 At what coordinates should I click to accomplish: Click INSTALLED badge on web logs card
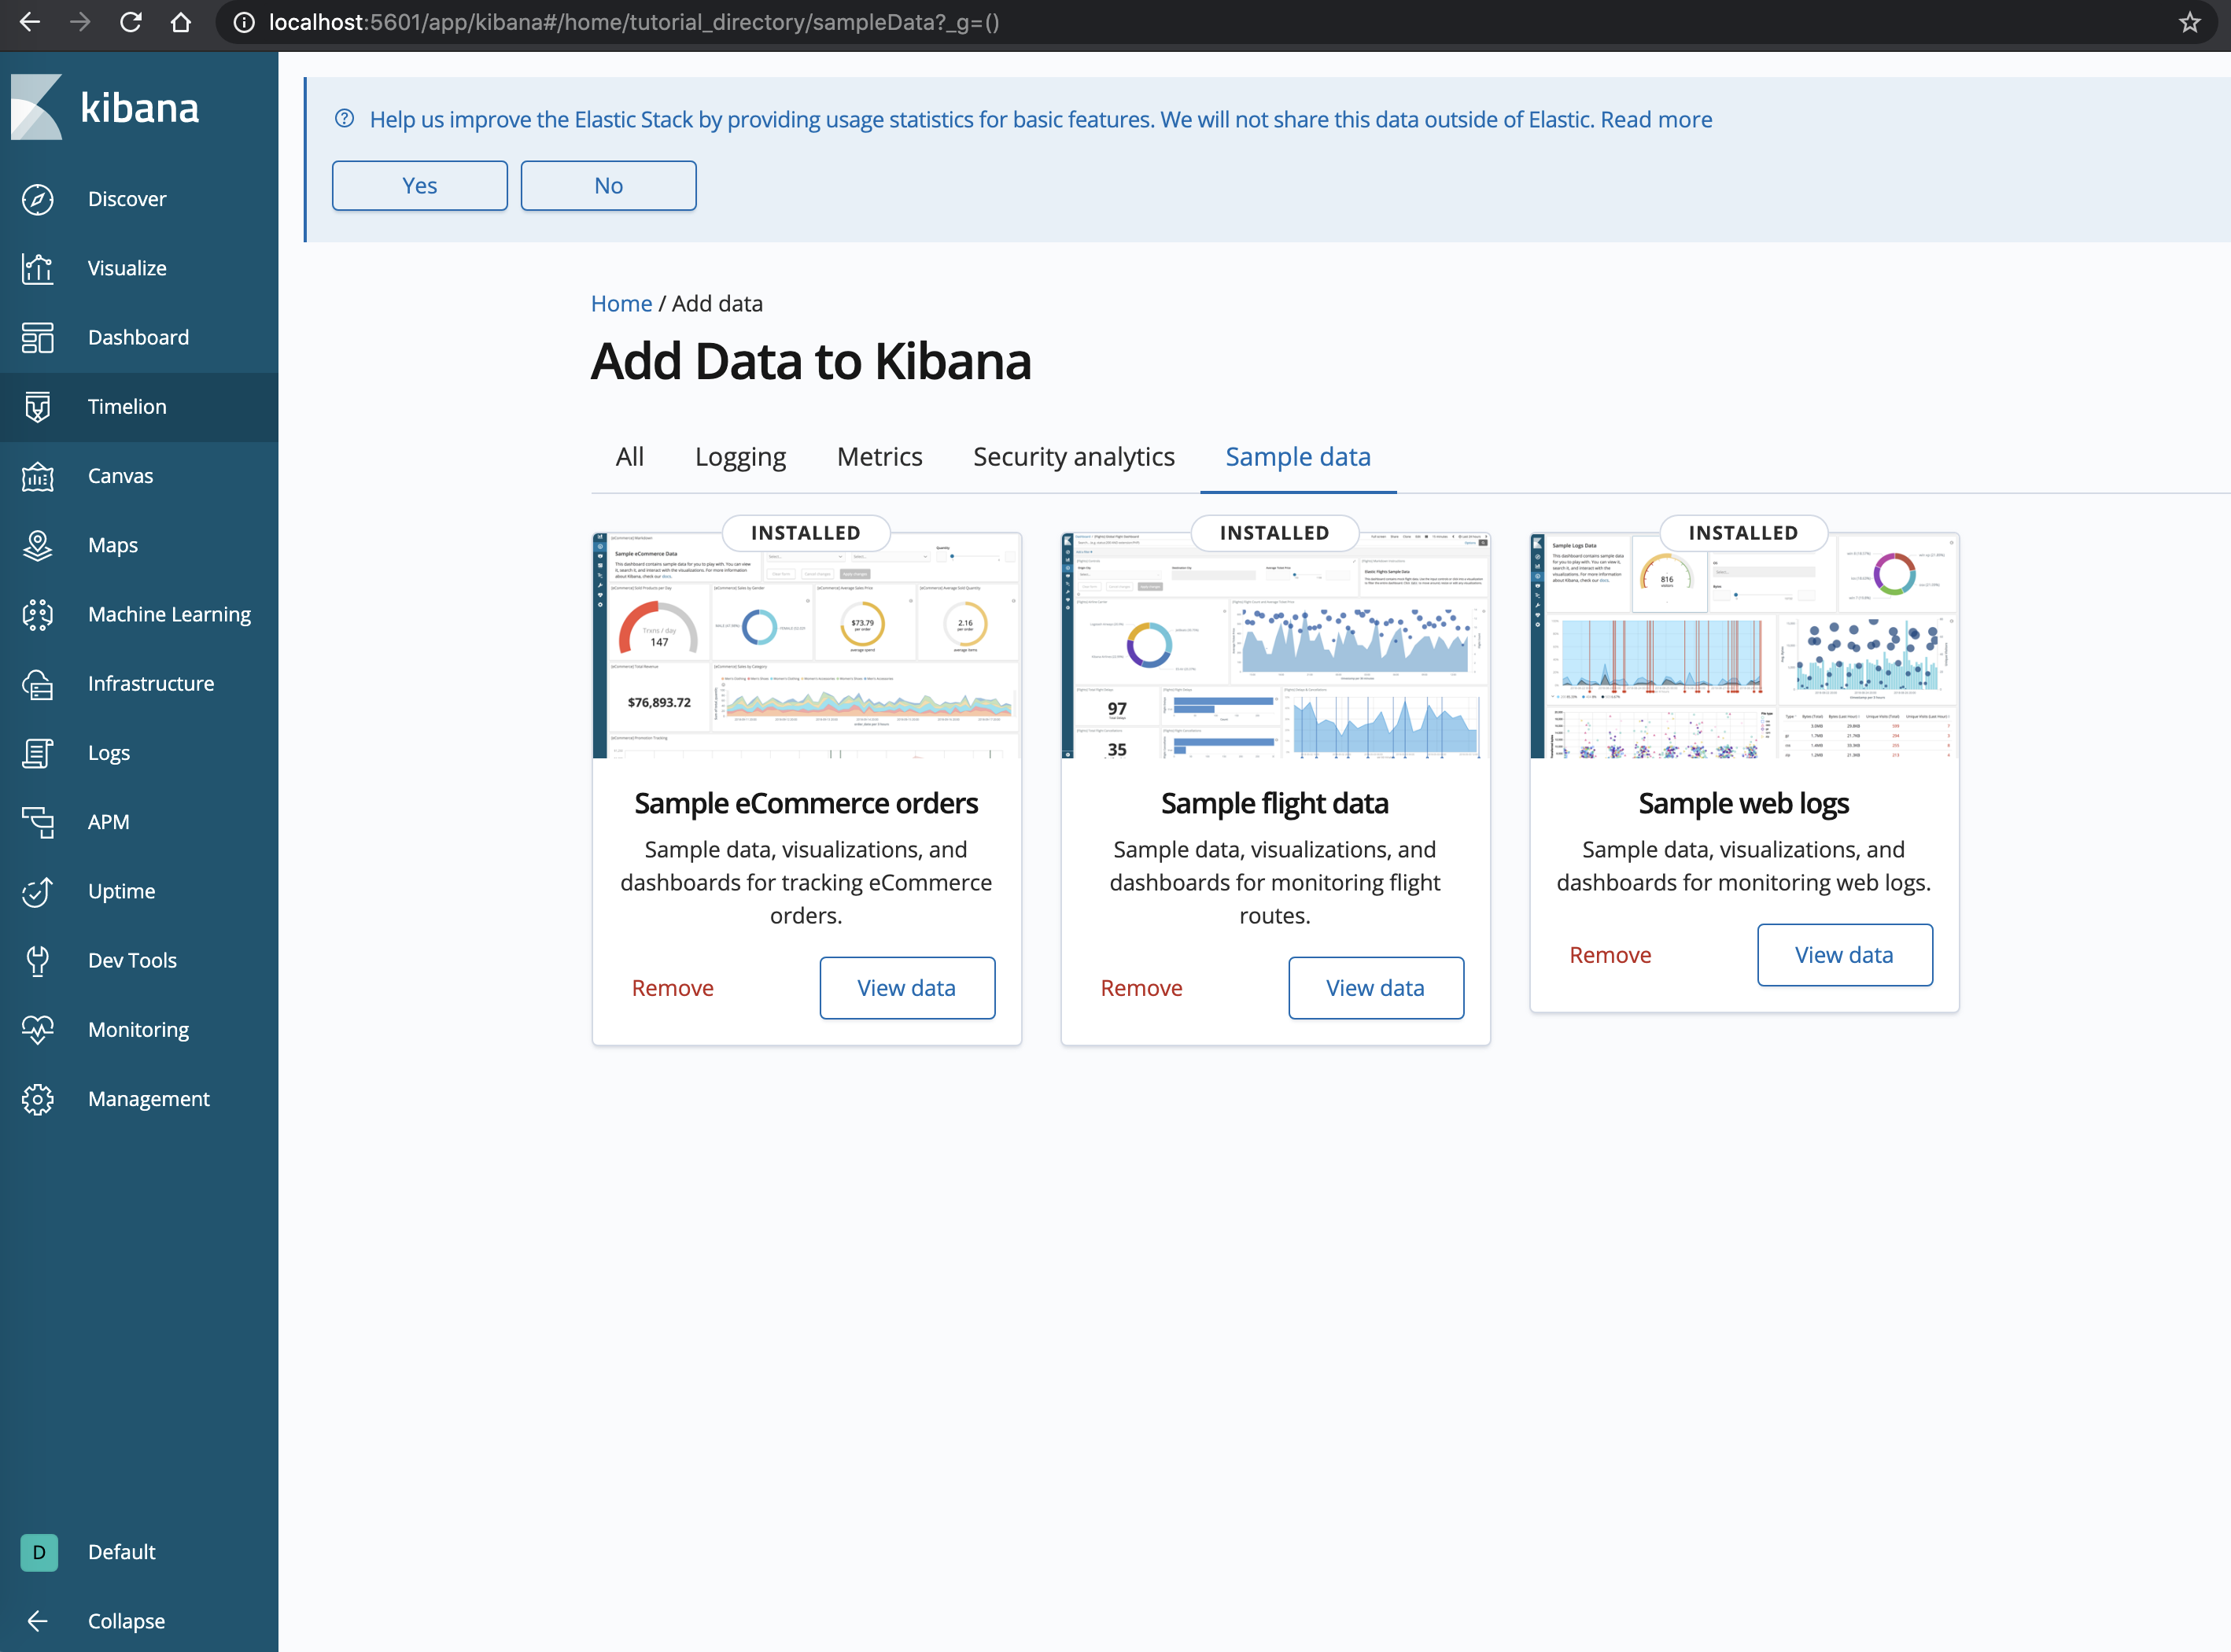coord(1744,533)
